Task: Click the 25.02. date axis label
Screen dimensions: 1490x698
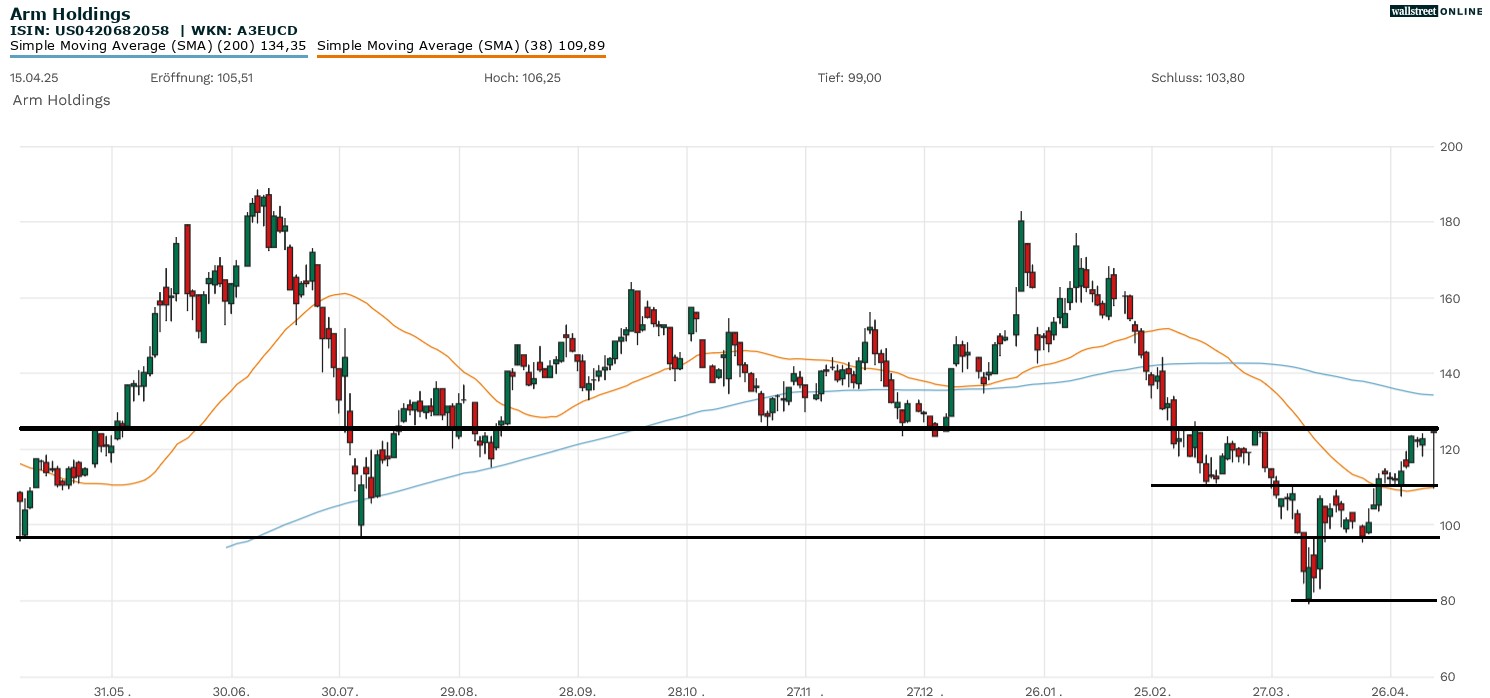Action: coord(1152,691)
